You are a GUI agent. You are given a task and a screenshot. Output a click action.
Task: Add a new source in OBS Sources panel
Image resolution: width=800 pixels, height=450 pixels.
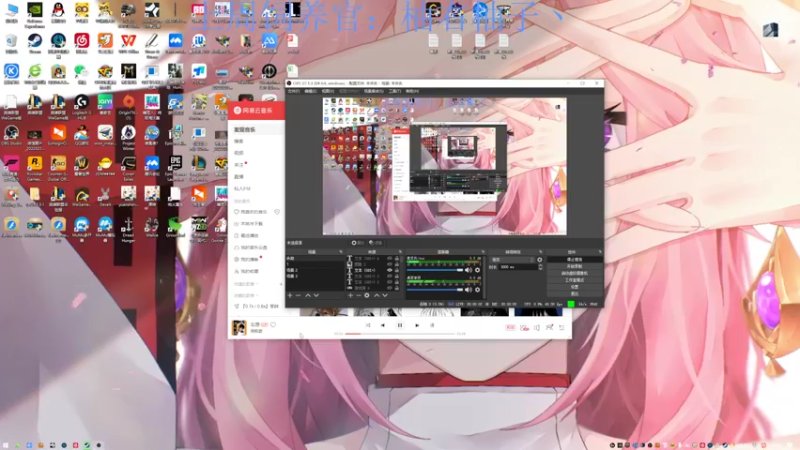point(350,295)
